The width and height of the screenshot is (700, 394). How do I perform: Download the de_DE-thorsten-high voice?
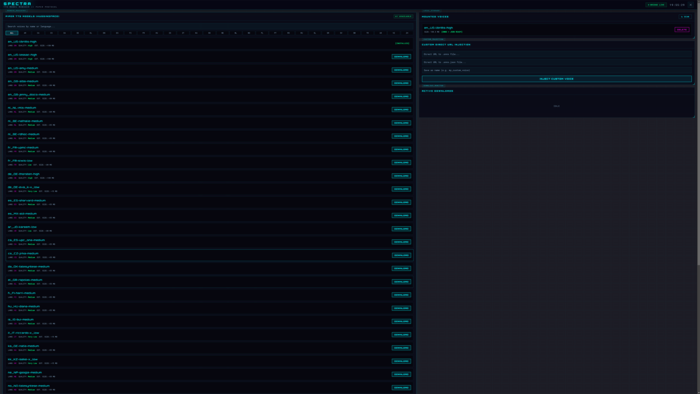401,176
